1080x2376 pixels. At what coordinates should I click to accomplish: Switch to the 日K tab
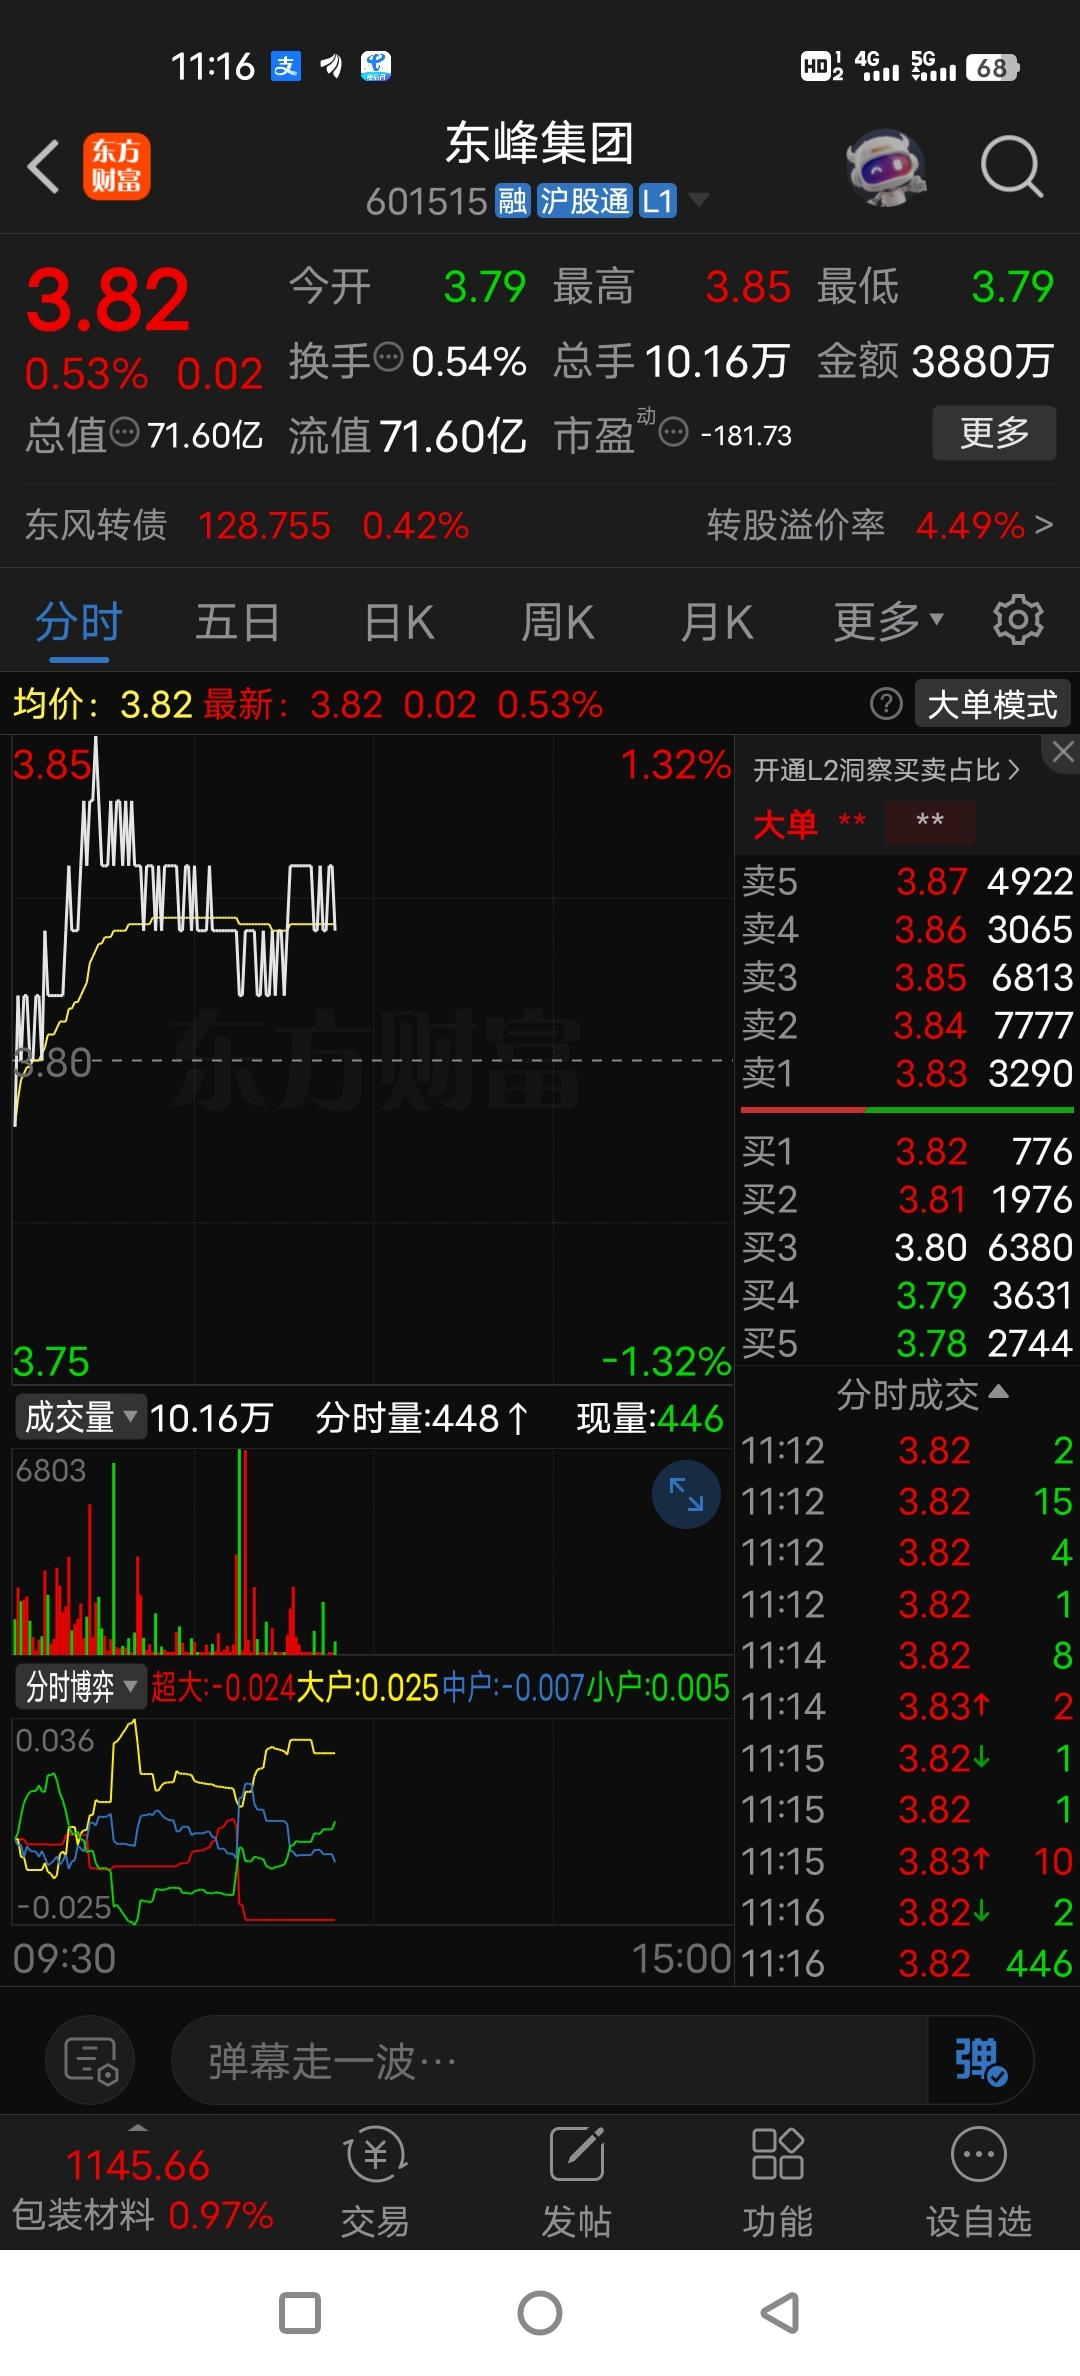399,621
